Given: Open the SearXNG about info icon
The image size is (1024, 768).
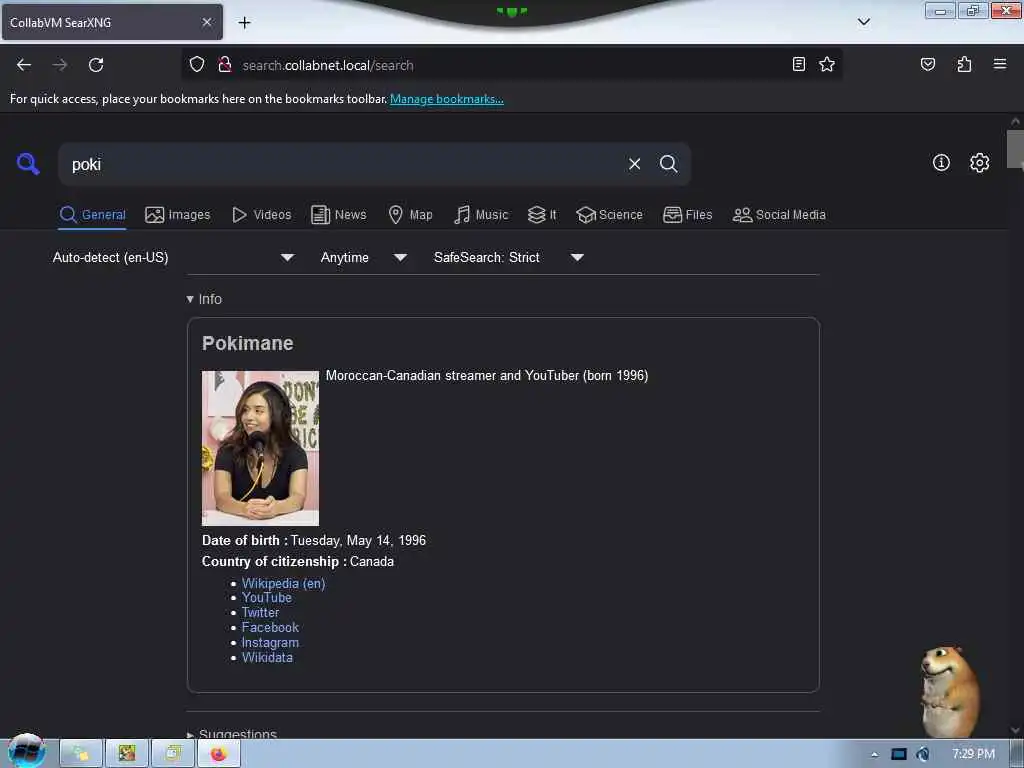Looking at the screenshot, I should coord(941,163).
